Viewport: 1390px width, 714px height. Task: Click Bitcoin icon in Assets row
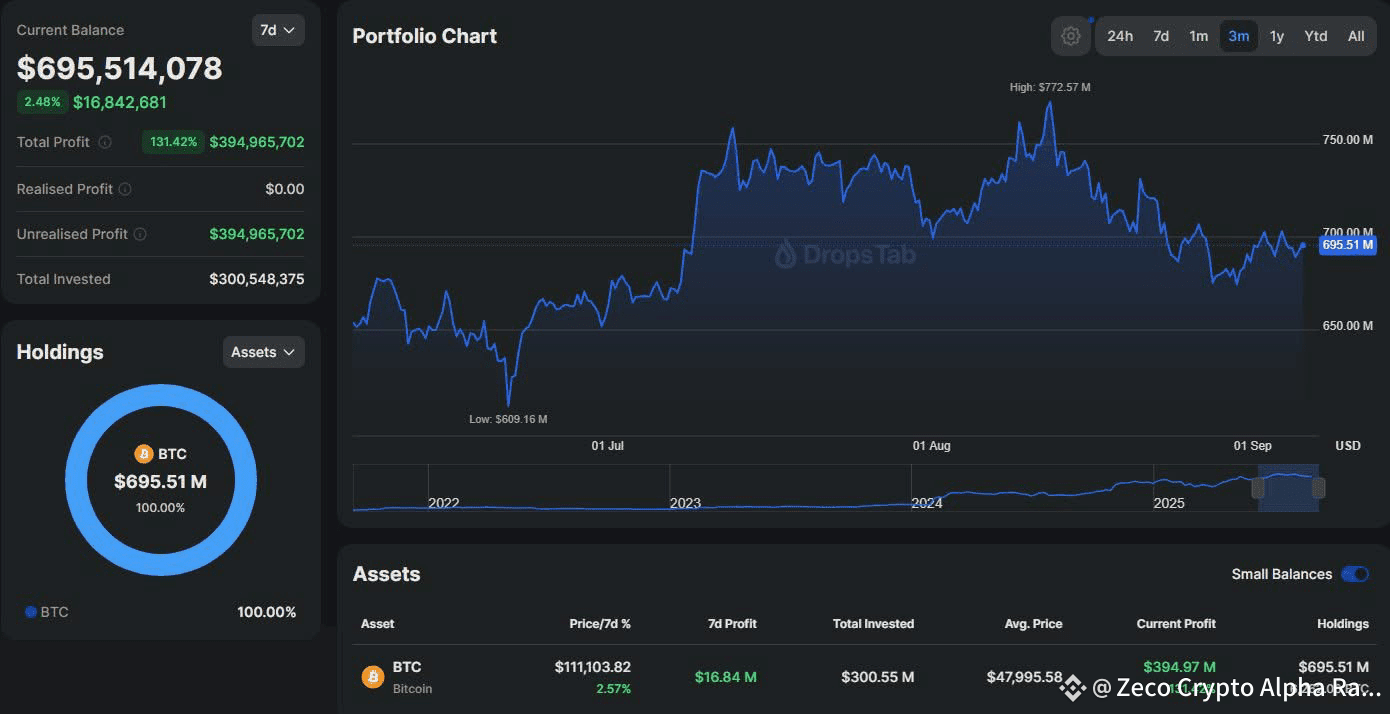(373, 677)
